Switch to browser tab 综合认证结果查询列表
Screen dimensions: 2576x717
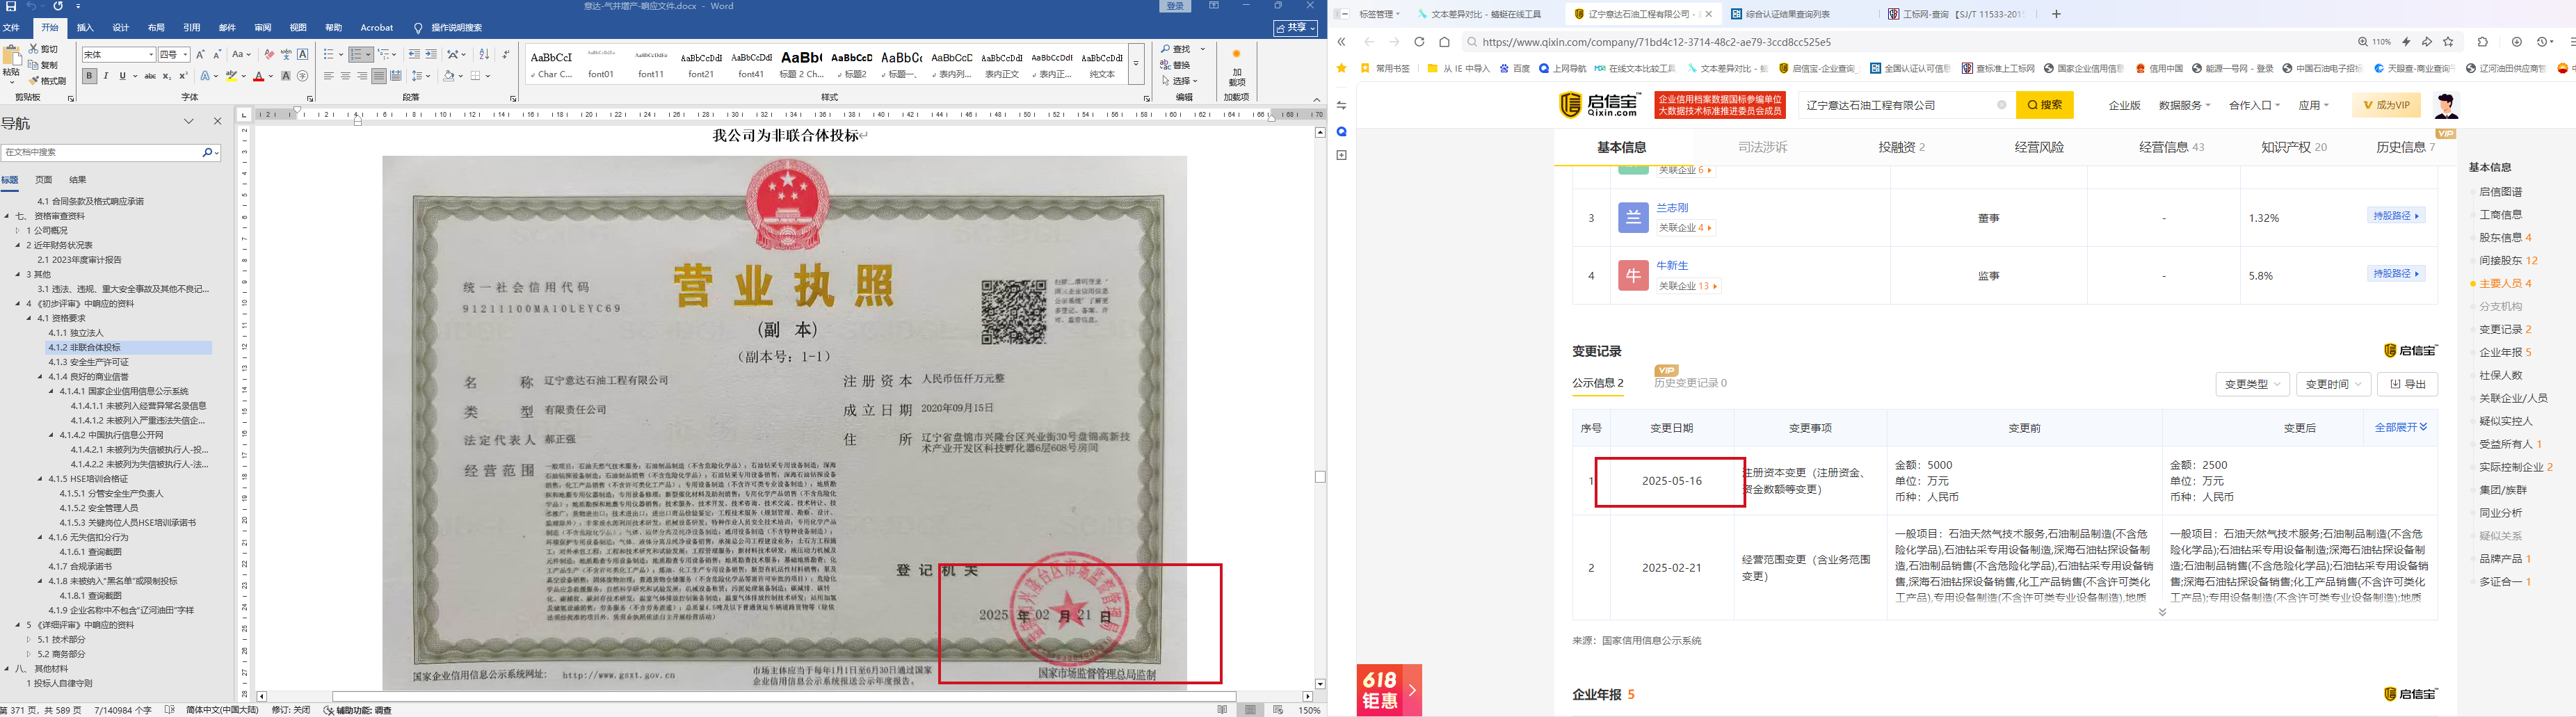click(1788, 14)
